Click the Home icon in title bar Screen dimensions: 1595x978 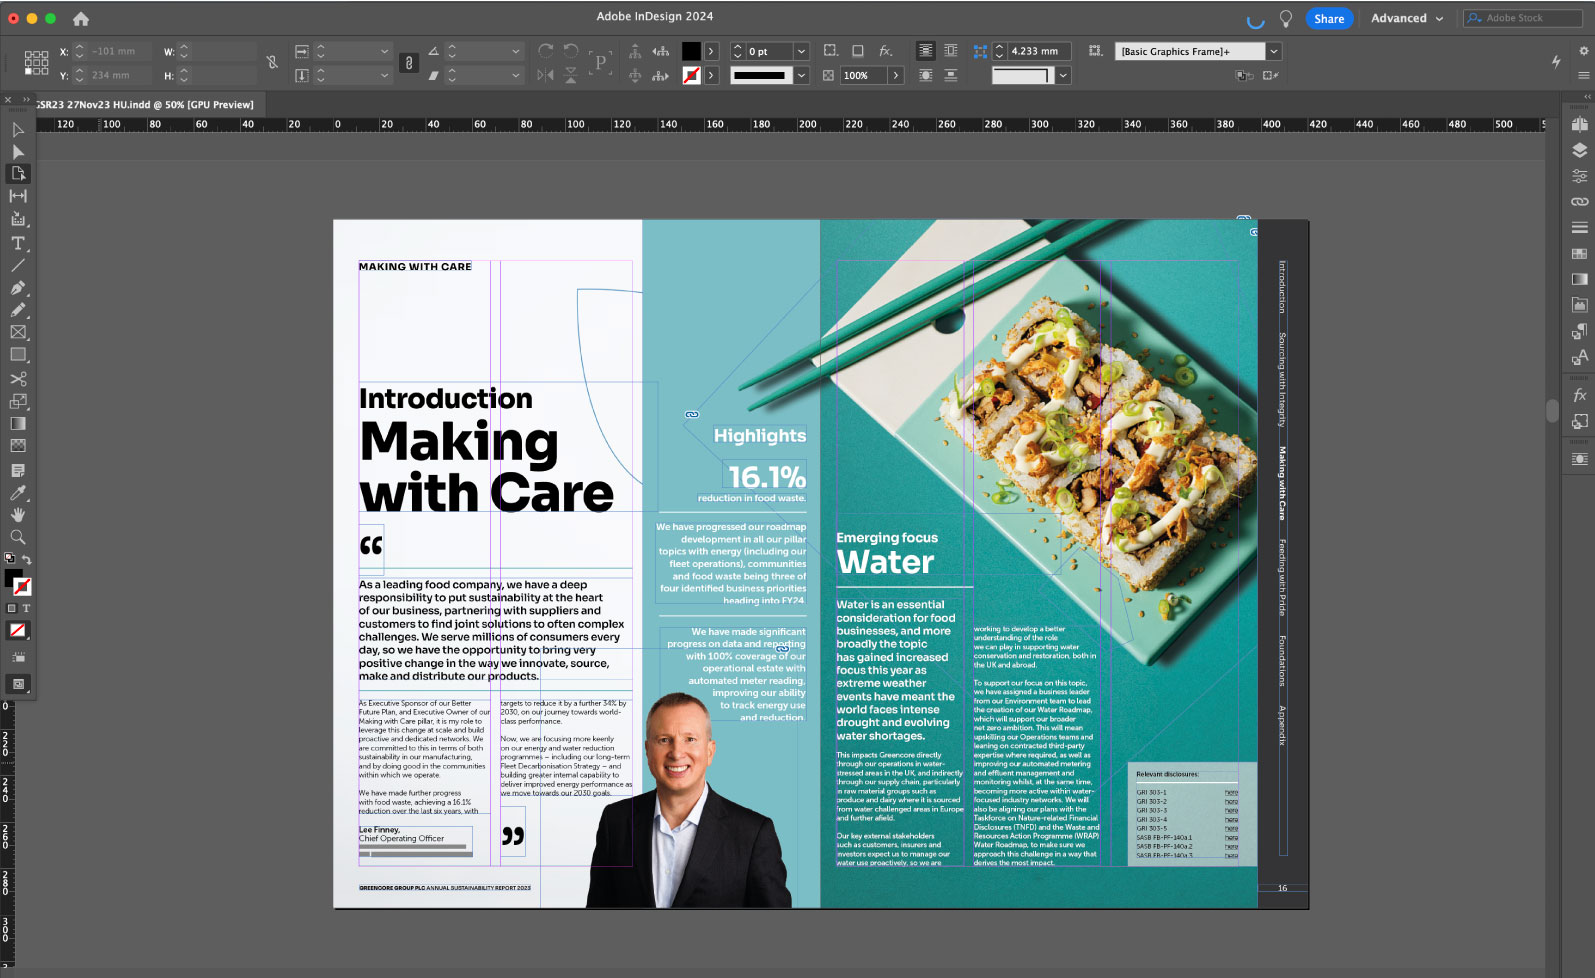click(81, 18)
